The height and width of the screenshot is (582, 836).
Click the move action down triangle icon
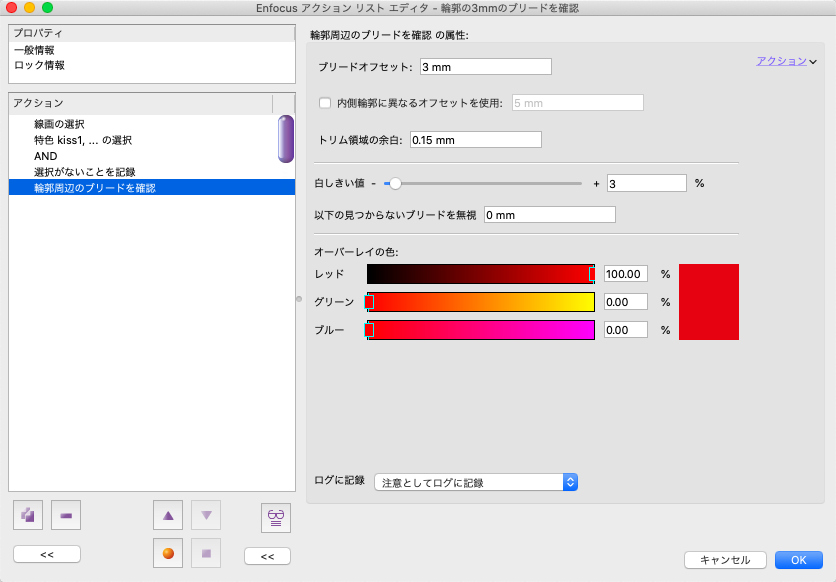pos(206,515)
